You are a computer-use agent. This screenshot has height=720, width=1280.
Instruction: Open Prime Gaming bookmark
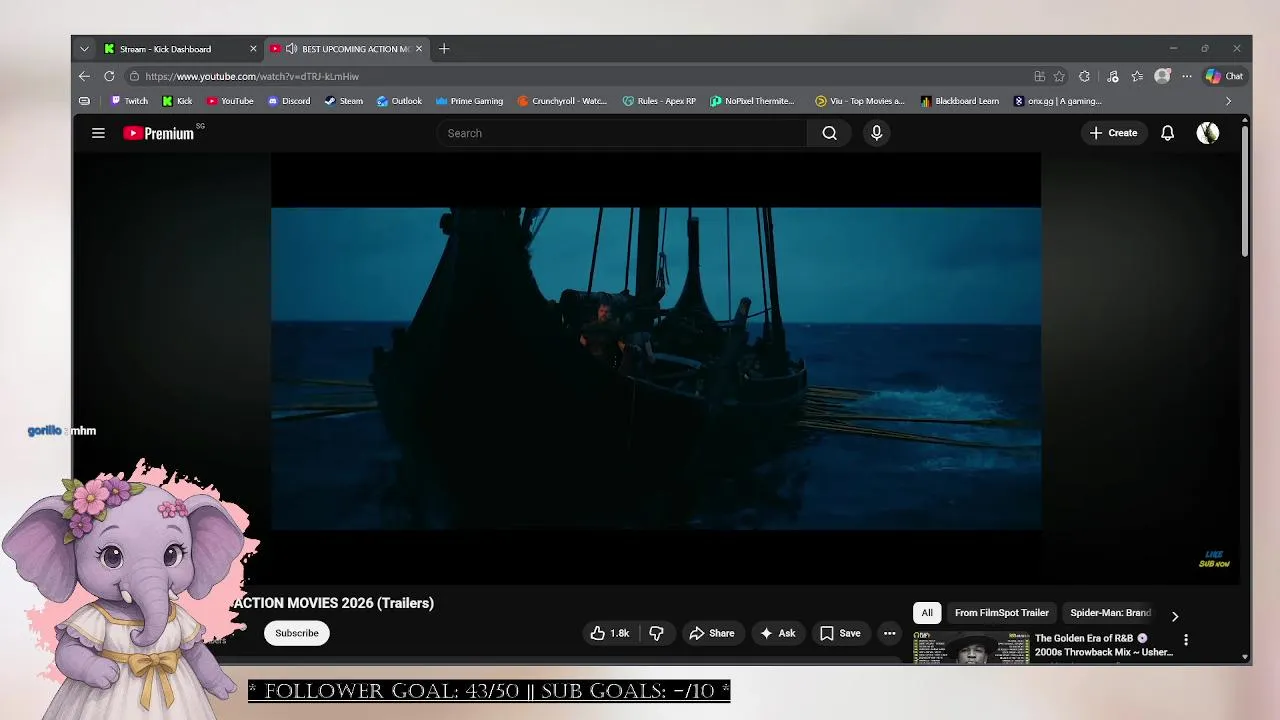click(x=469, y=101)
